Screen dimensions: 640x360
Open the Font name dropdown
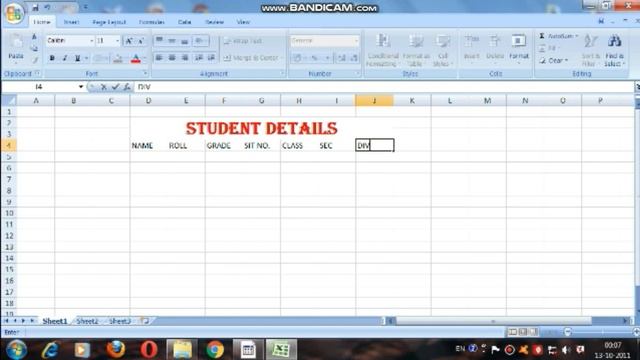(x=91, y=41)
